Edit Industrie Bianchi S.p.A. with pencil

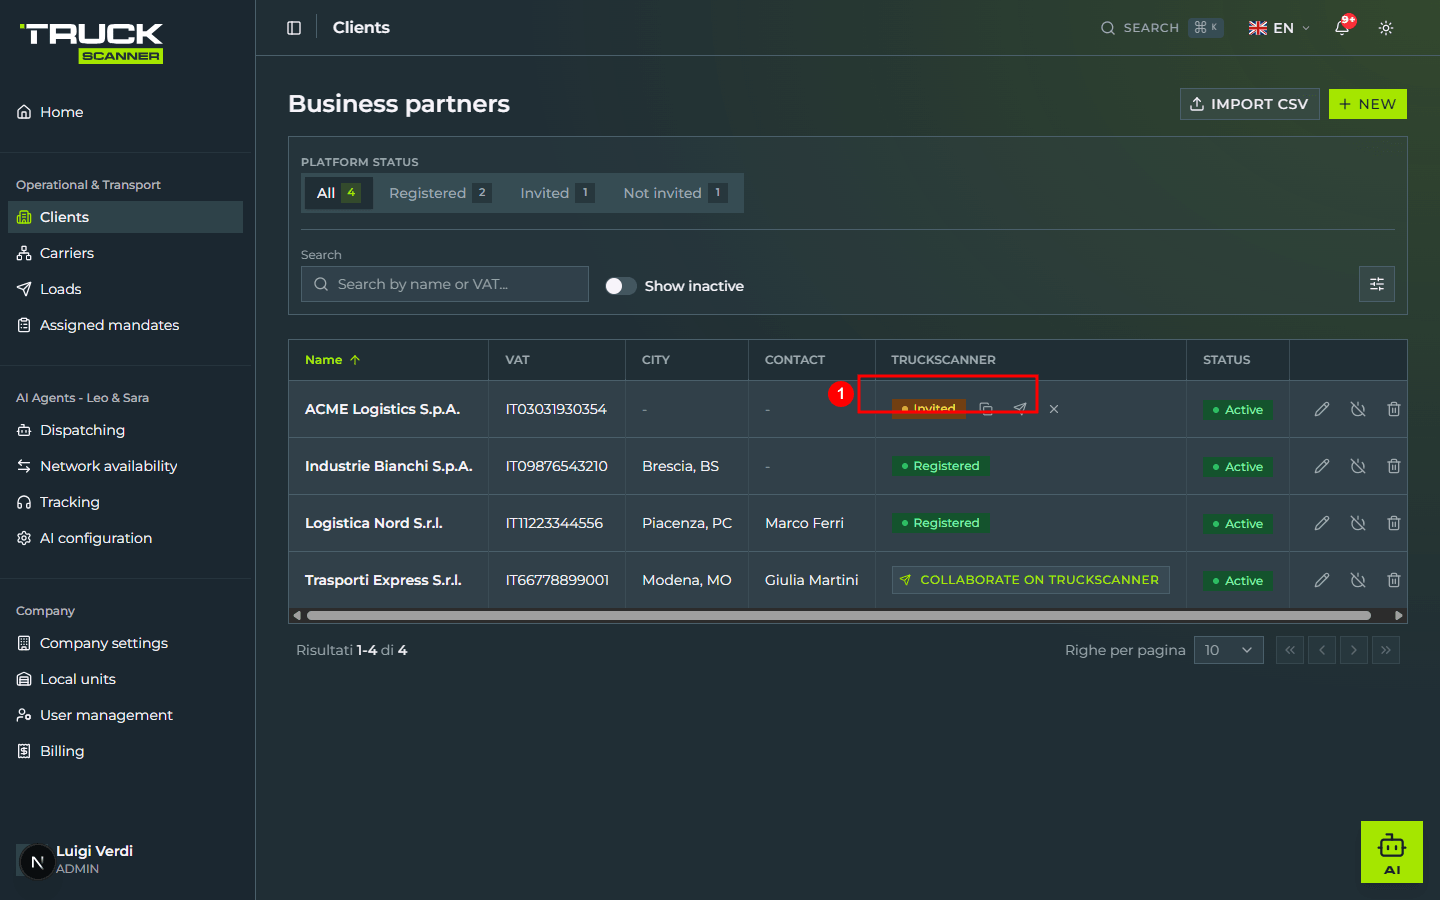coord(1322,466)
